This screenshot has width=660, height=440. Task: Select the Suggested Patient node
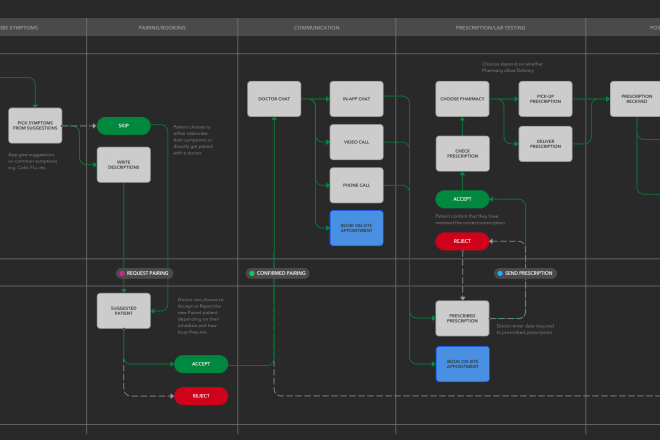124,311
